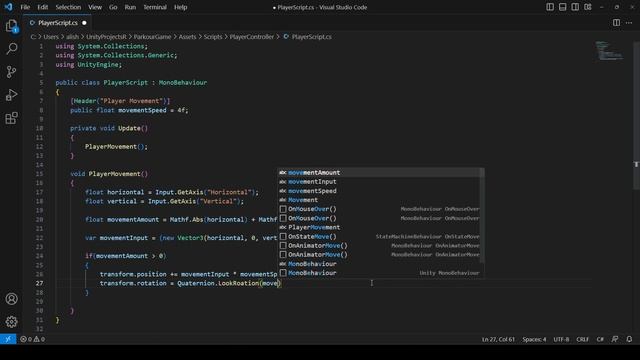This screenshot has width=640, height=360.
Task: Open the Manage gear icon
Action: (x=11, y=322)
